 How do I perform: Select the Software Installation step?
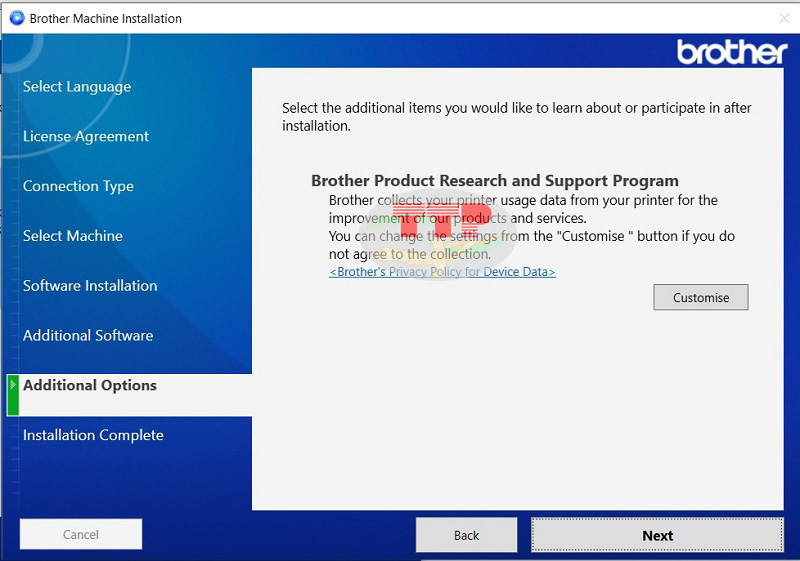(x=90, y=286)
